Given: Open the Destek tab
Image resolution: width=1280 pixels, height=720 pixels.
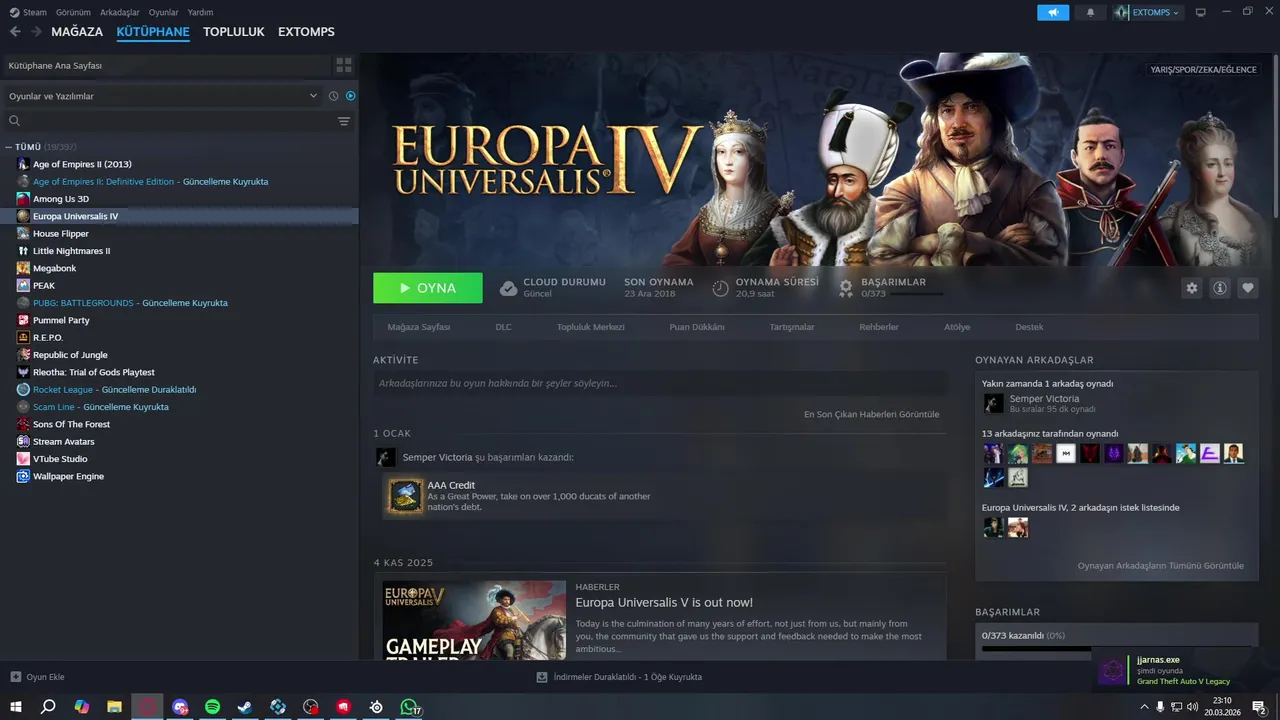Looking at the screenshot, I should [x=1029, y=327].
